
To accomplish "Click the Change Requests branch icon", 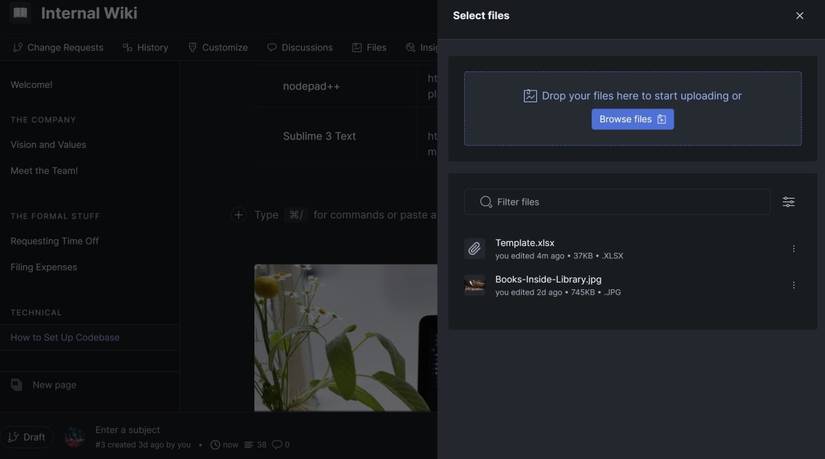I will coord(17,47).
